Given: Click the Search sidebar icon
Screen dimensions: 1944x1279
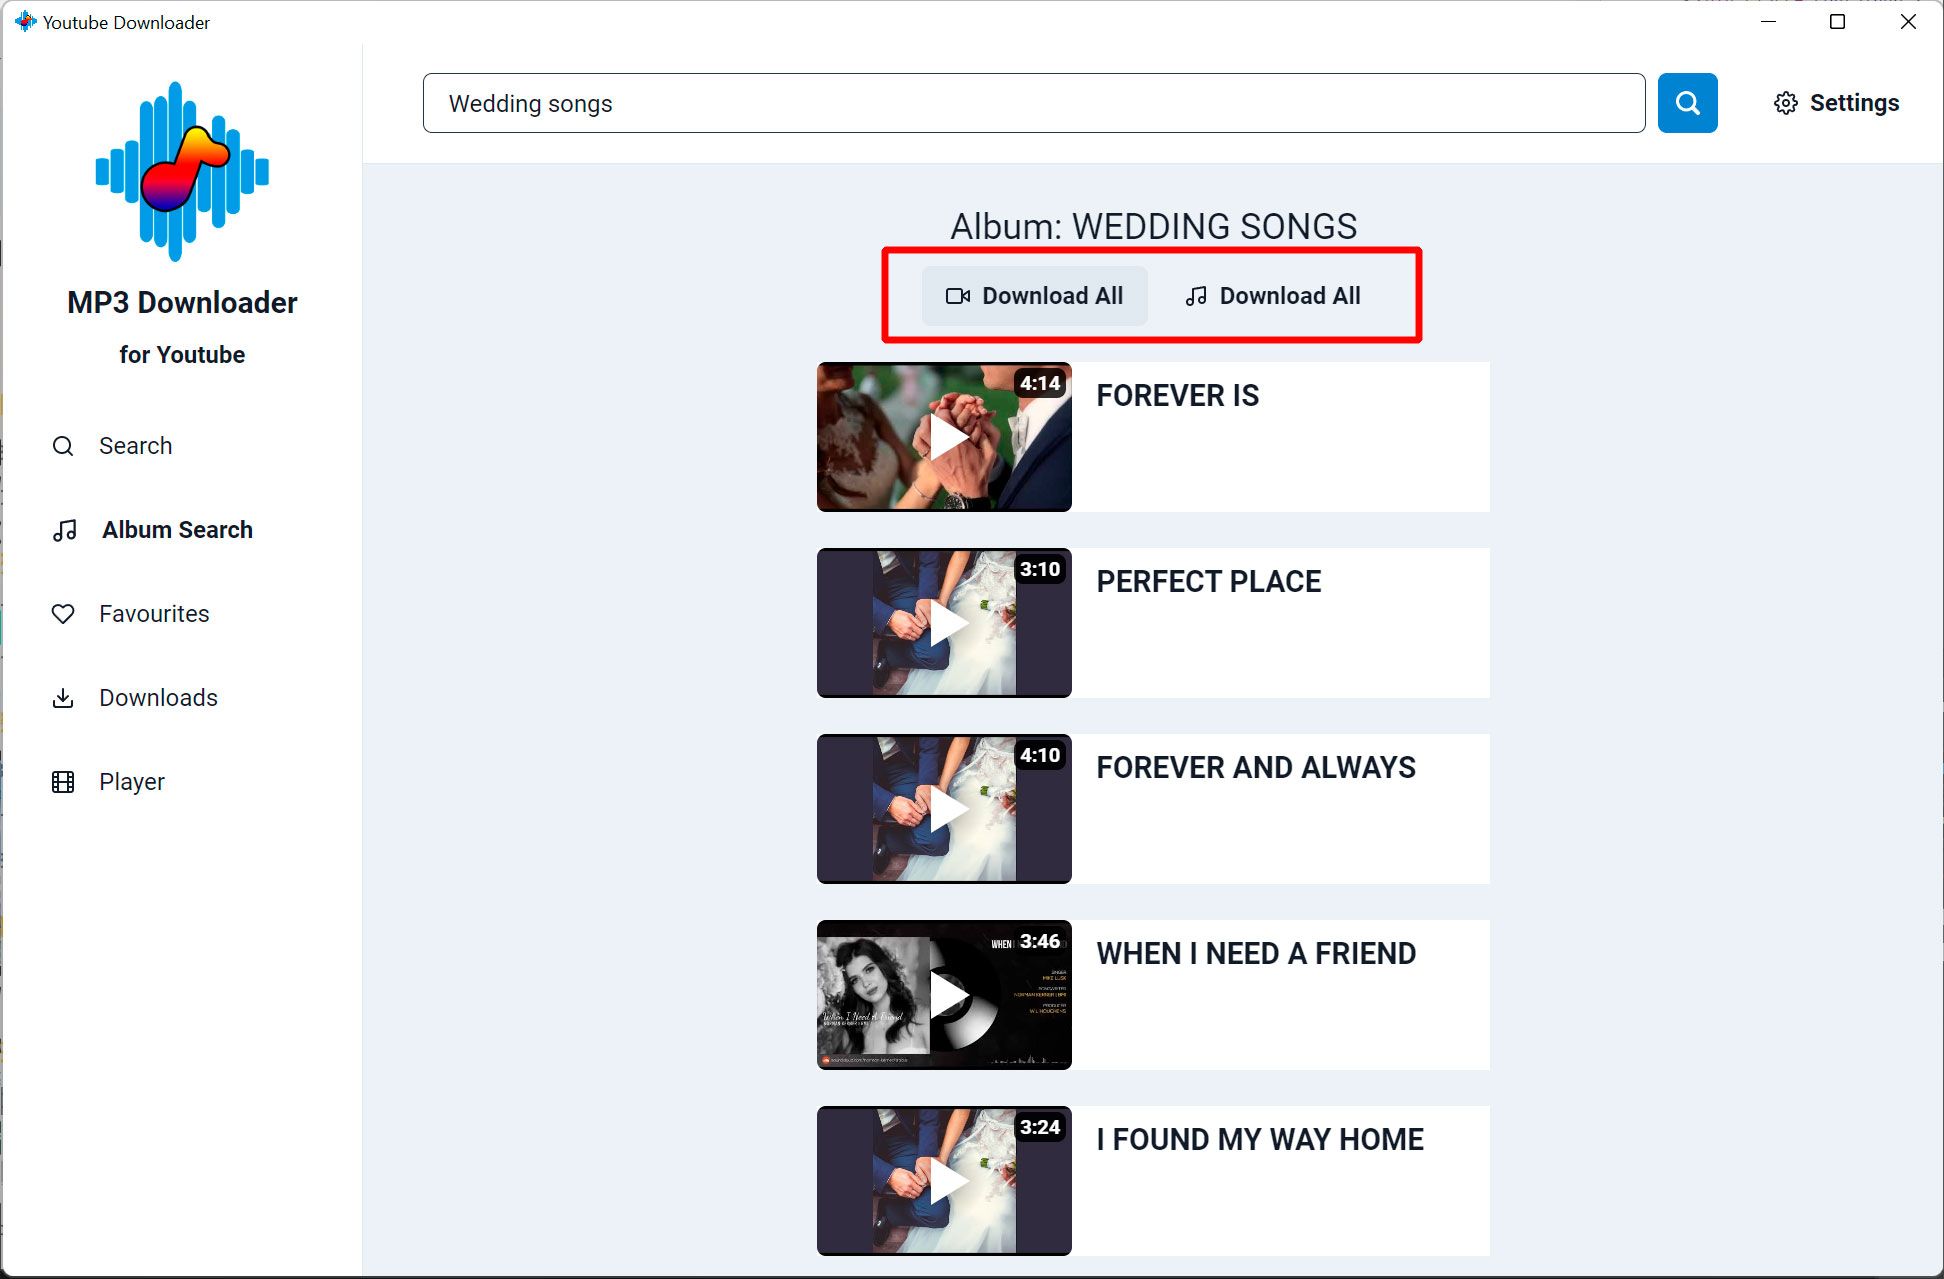Looking at the screenshot, I should pyautogui.click(x=64, y=445).
